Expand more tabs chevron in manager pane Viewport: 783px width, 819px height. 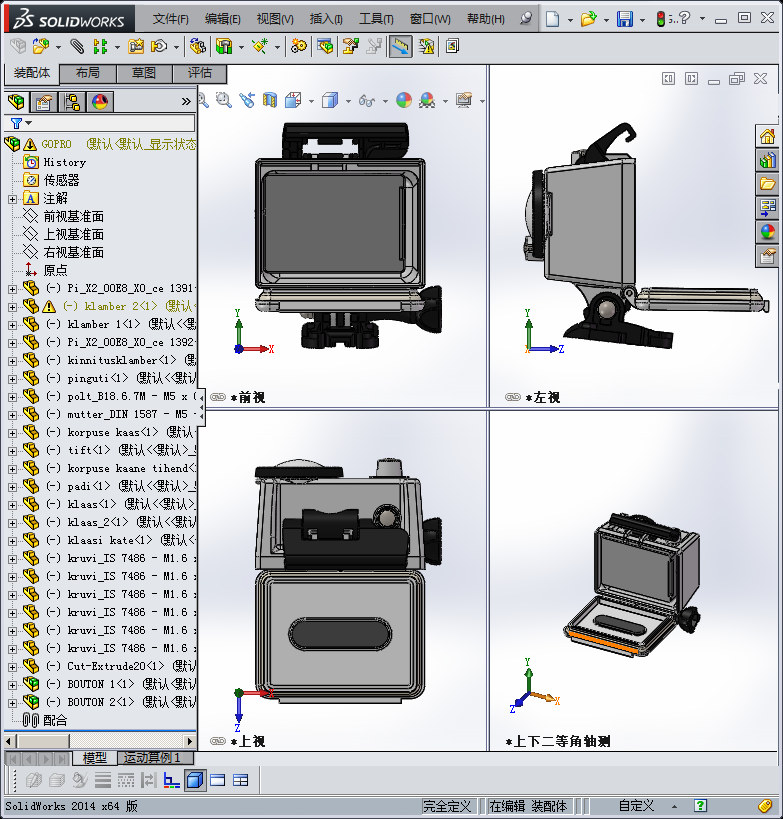(186, 102)
